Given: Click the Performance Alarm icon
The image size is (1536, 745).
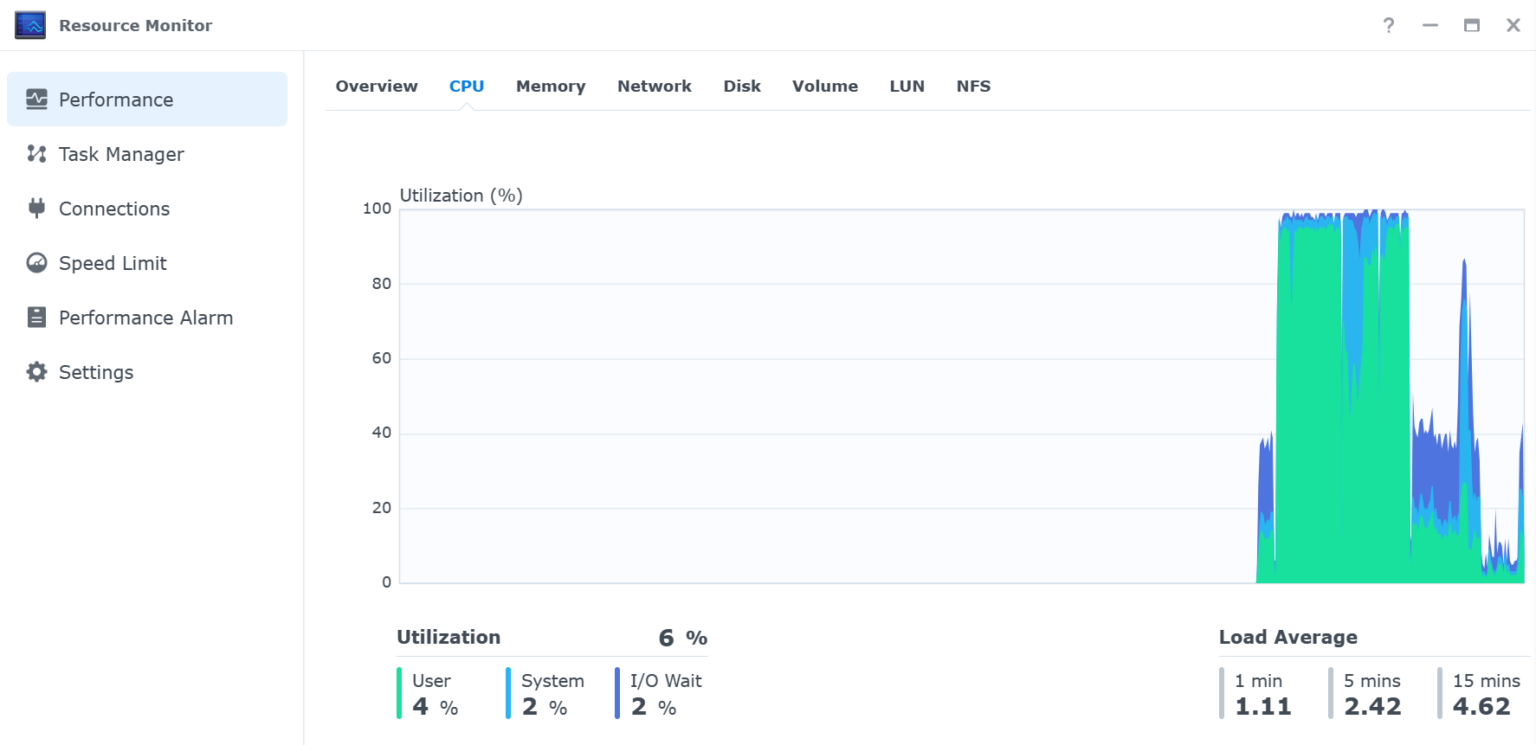Looking at the screenshot, I should tap(37, 317).
